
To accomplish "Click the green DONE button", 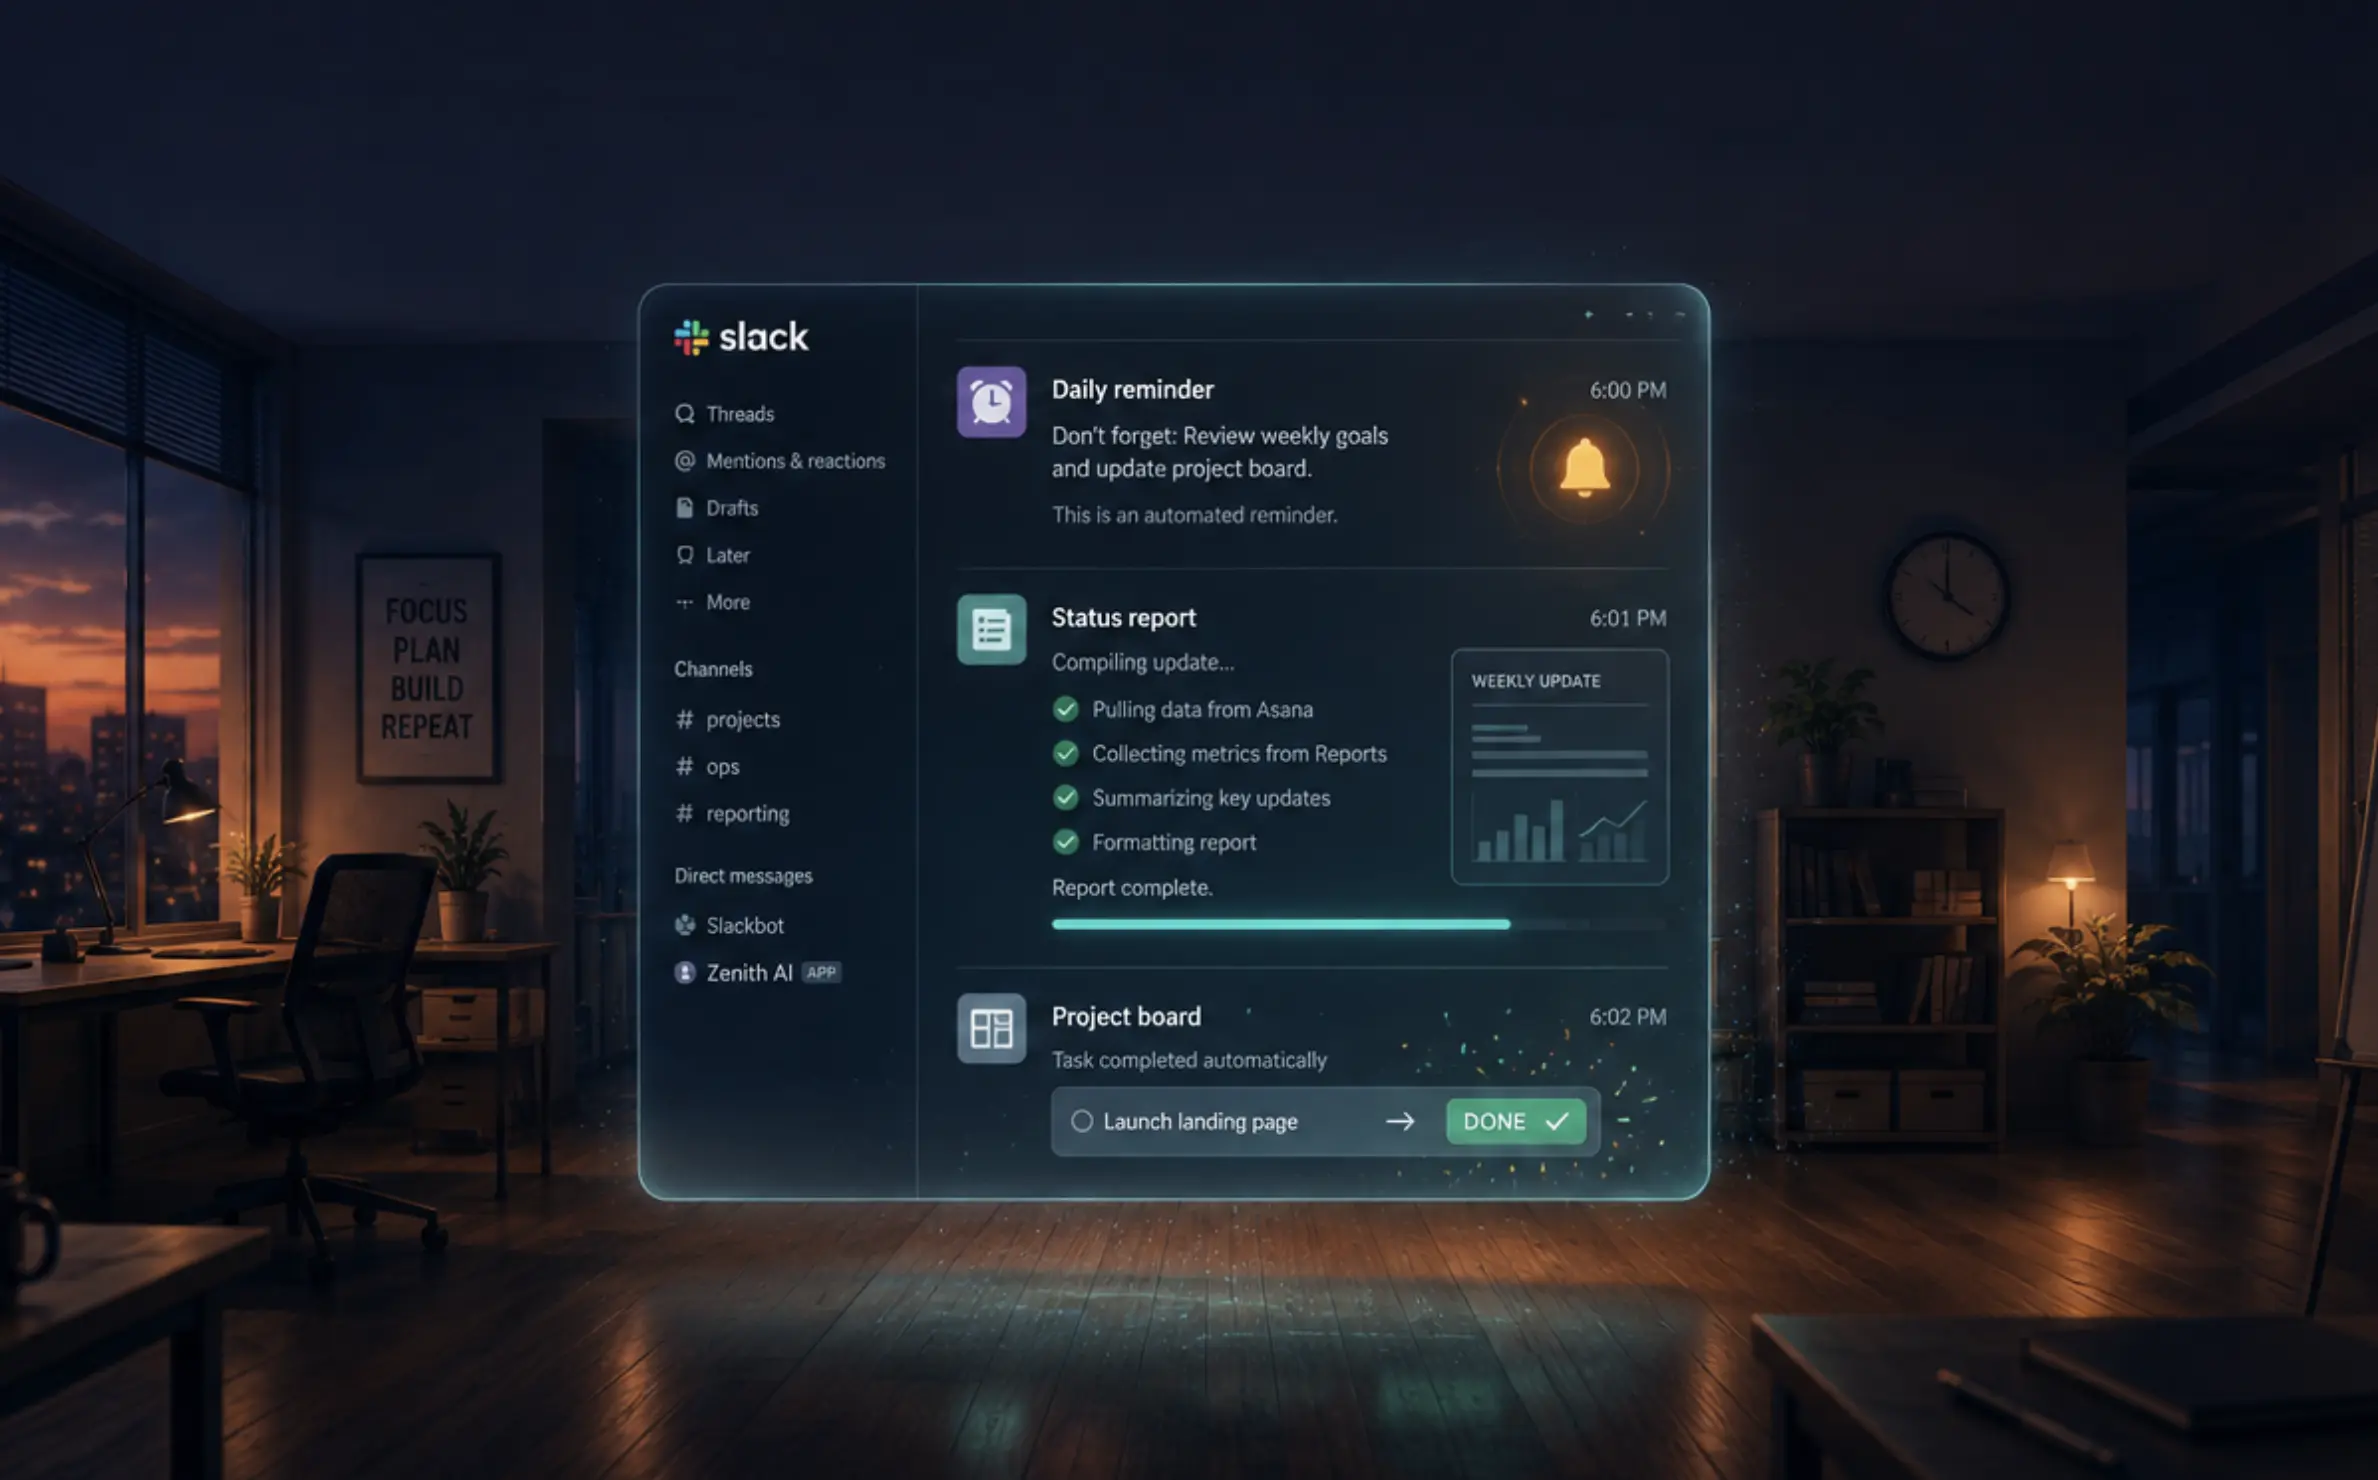I will pos(1515,1121).
